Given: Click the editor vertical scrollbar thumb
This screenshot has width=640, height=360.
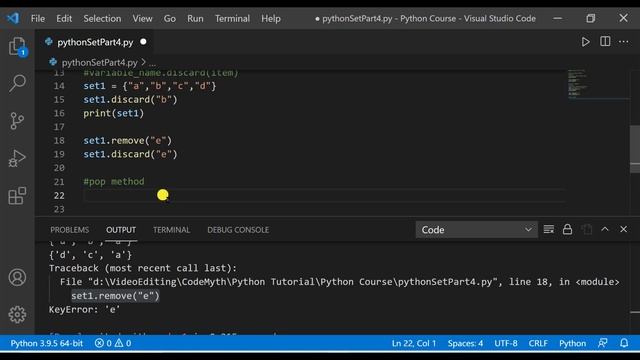Looking at the screenshot, I should point(635,149).
